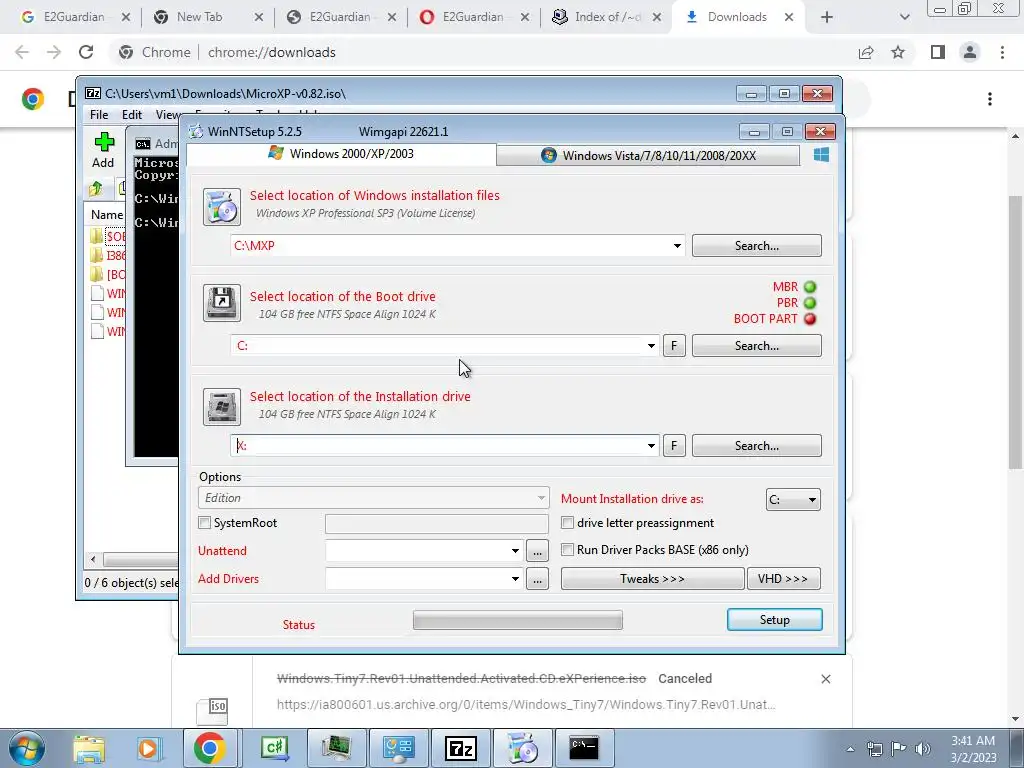Open the command prompt taskbar icon
The width and height of the screenshot is (1024, 768).
click(583, 748)
